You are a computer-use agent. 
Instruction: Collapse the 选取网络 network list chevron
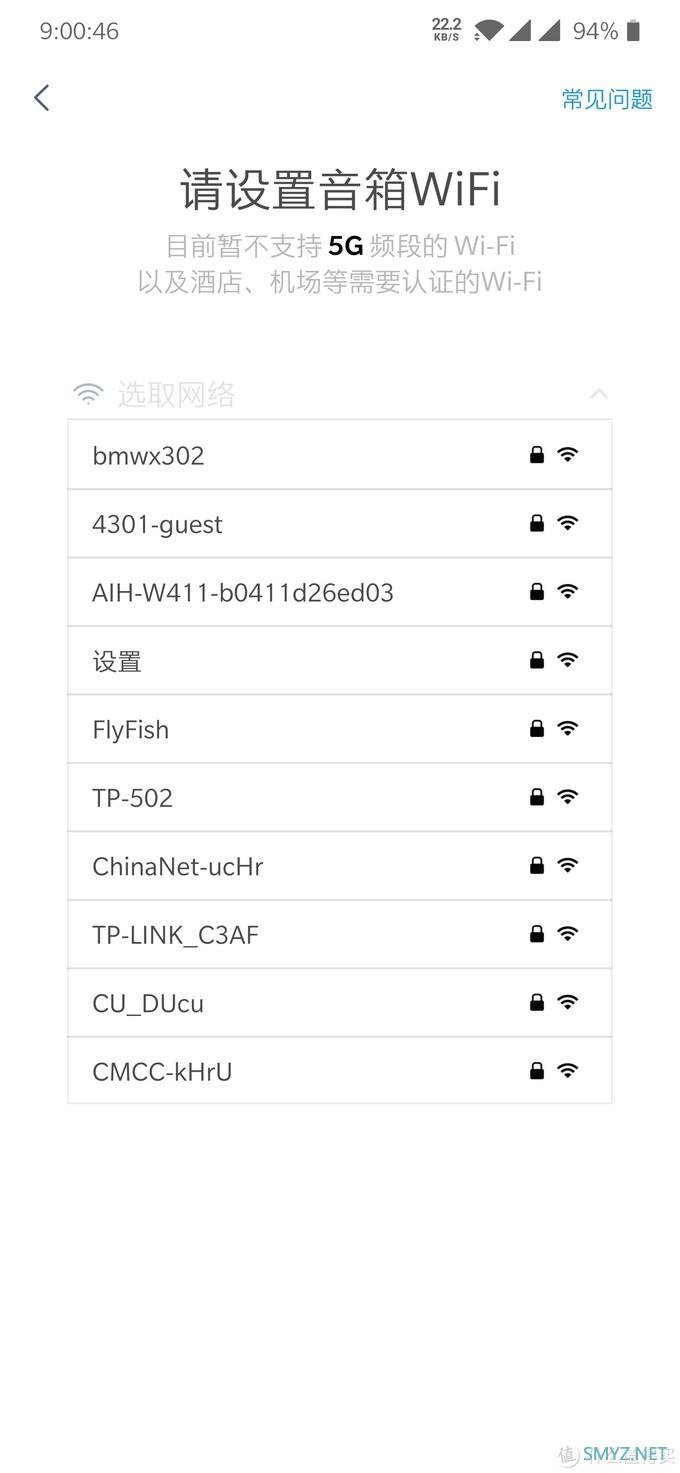pyautogui.click(x=599, y=394)
